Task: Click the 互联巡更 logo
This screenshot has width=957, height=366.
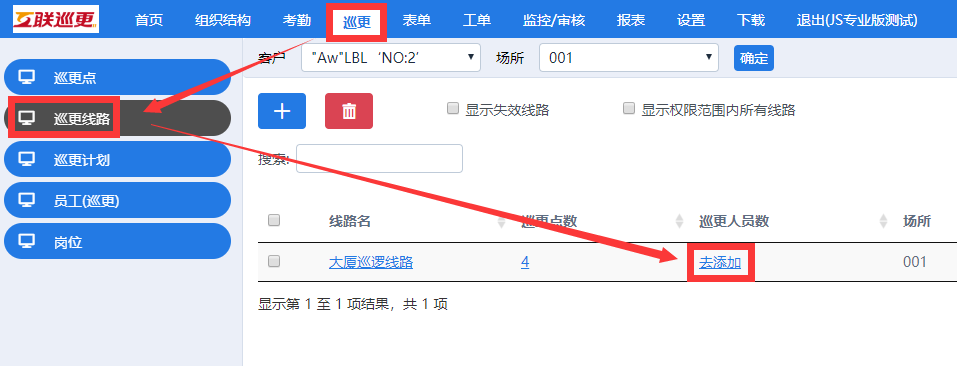Action: point(56,20)
